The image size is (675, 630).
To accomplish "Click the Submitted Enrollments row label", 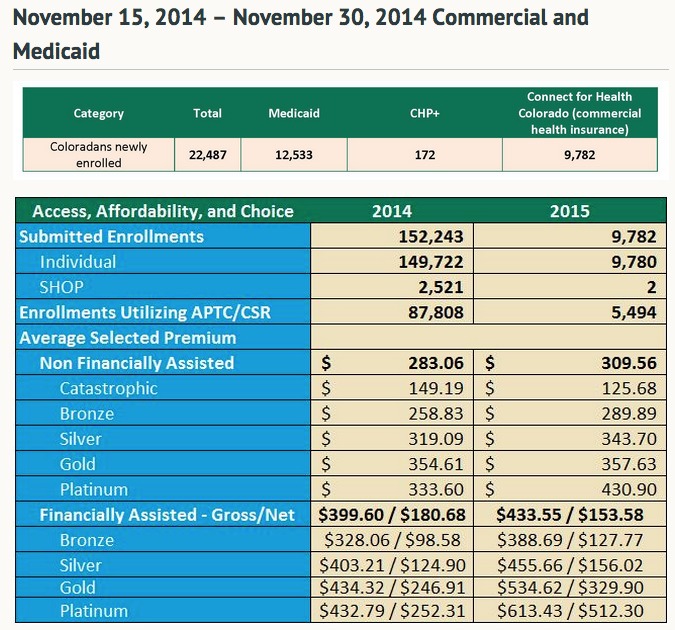I will (111, 237).
